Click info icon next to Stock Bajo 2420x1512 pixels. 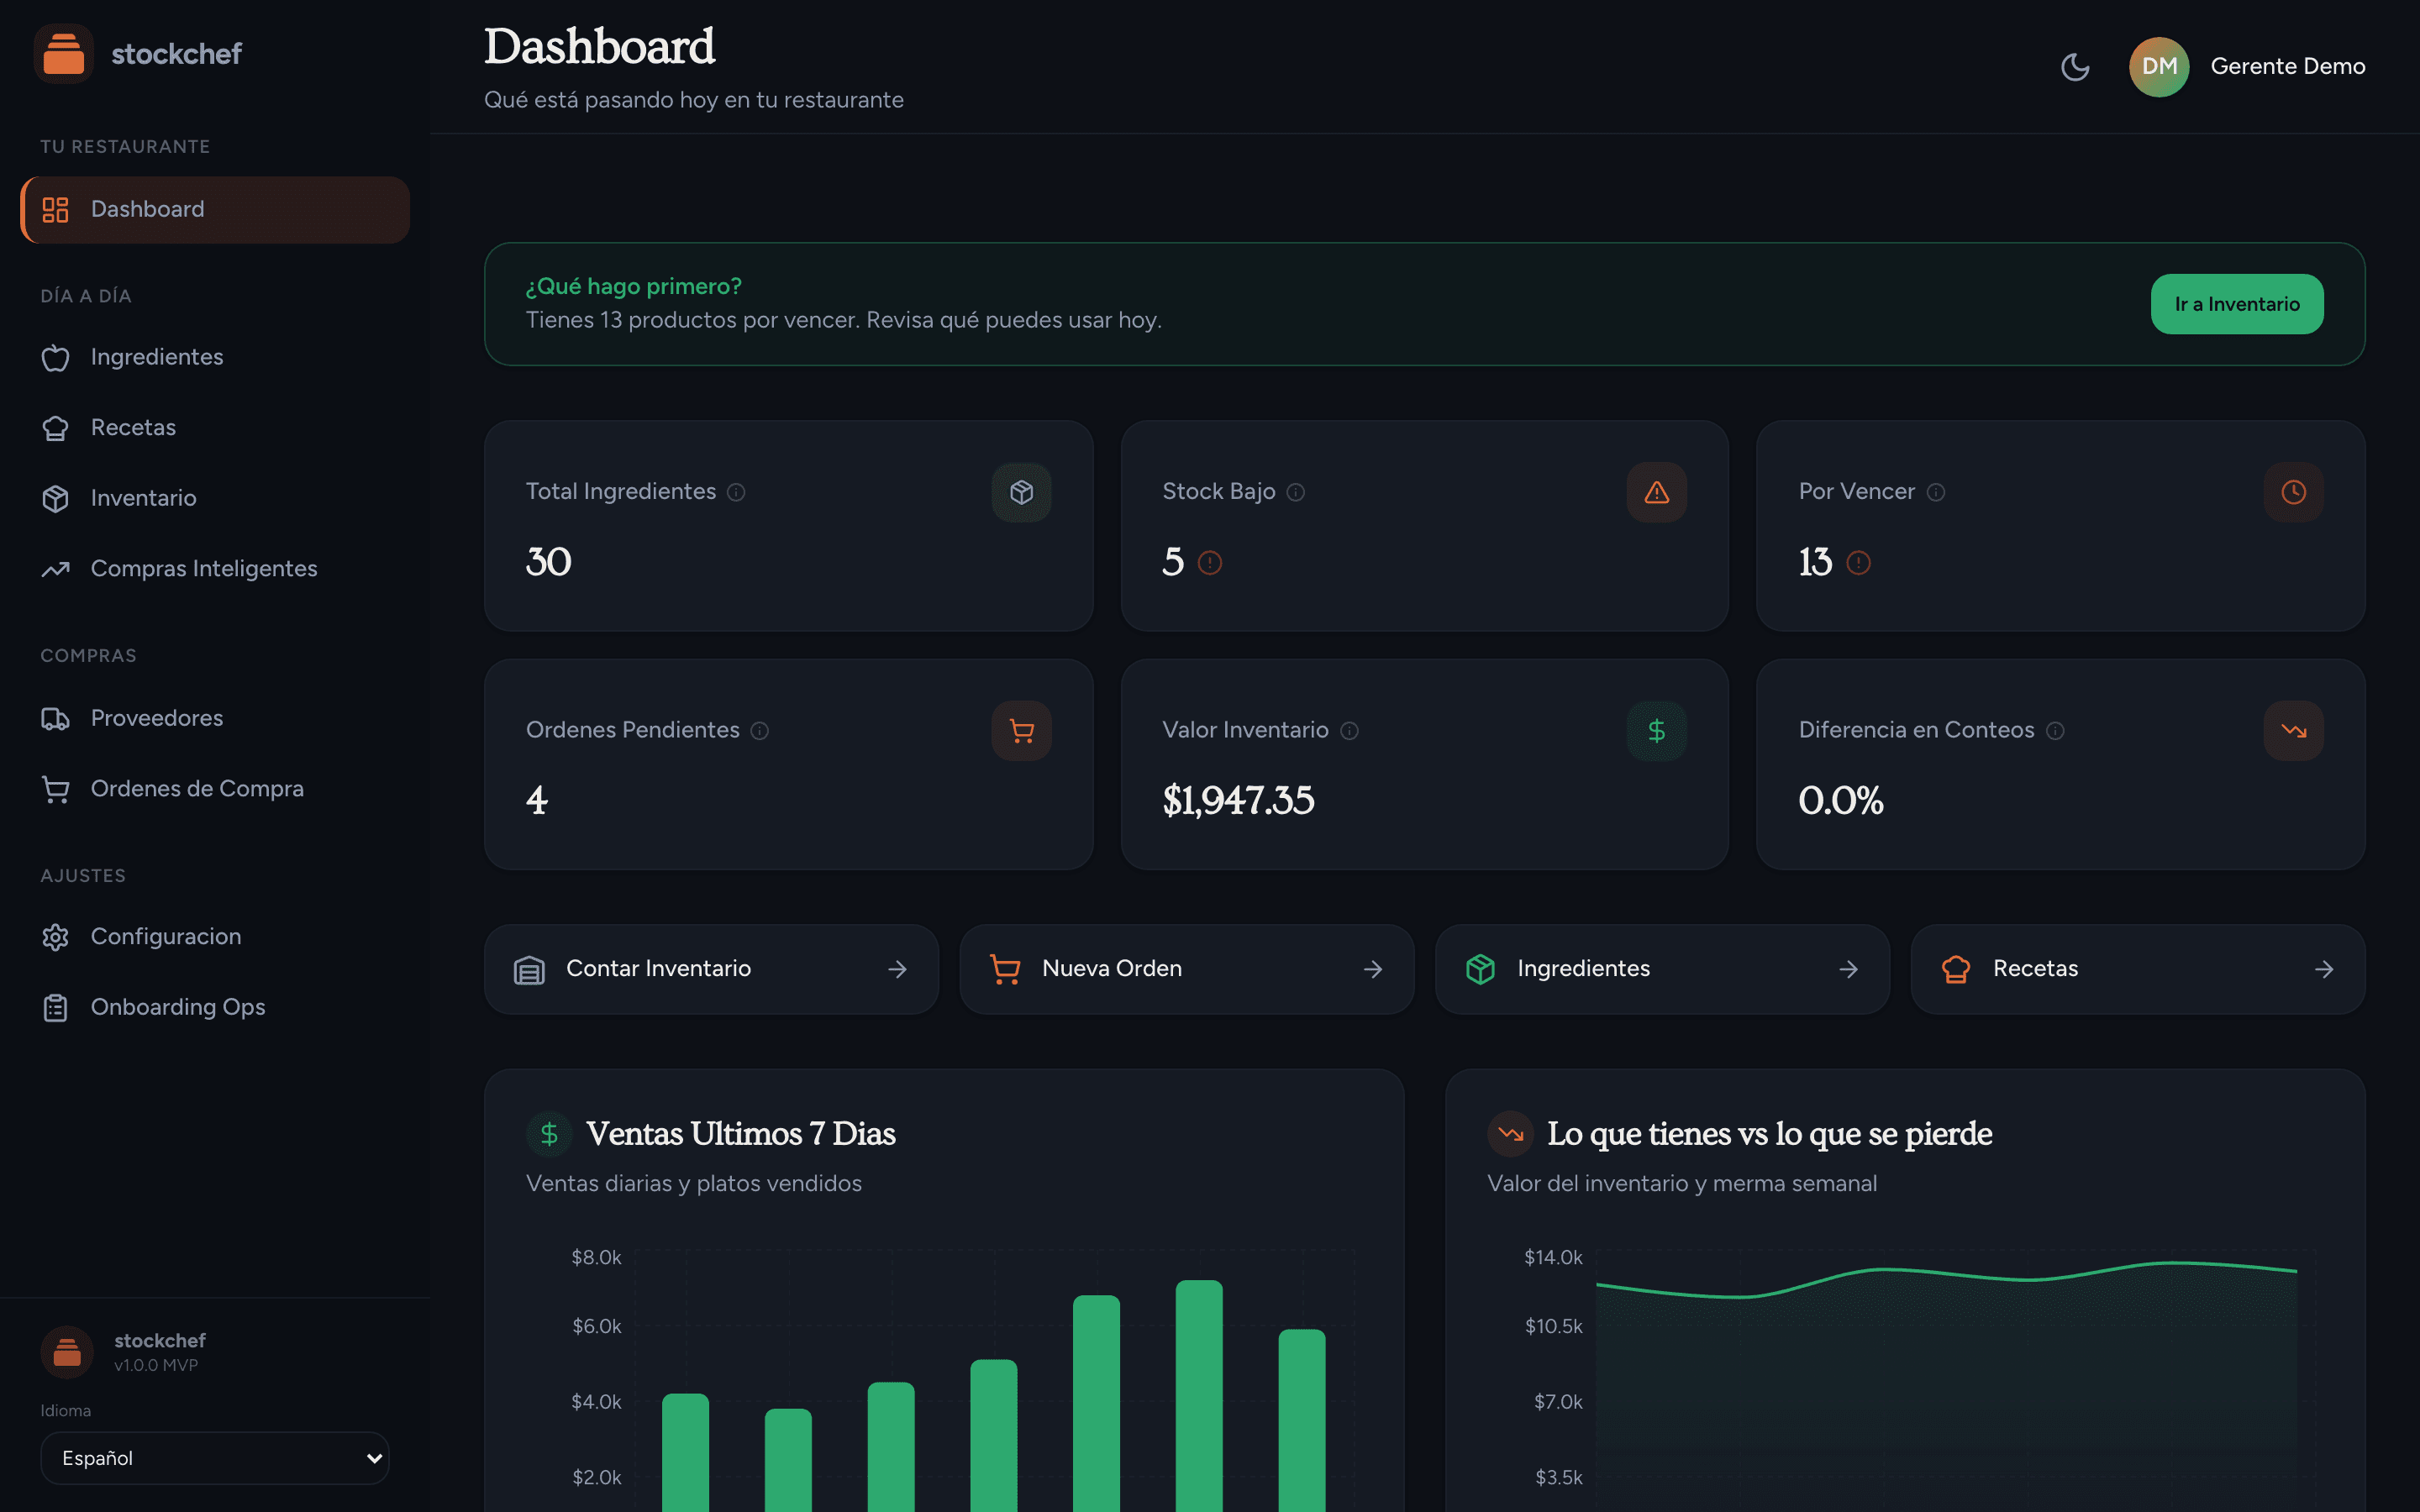pos(1296,492)
